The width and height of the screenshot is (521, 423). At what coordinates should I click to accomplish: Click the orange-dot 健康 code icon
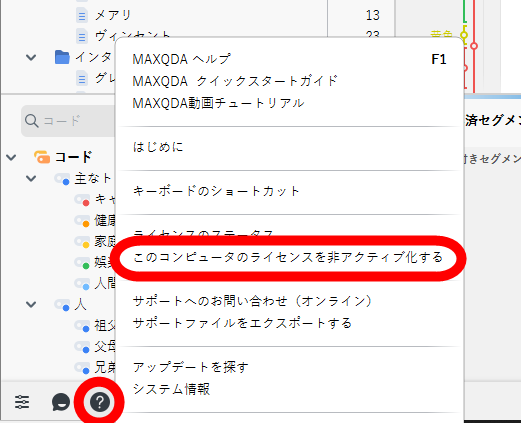82,221
